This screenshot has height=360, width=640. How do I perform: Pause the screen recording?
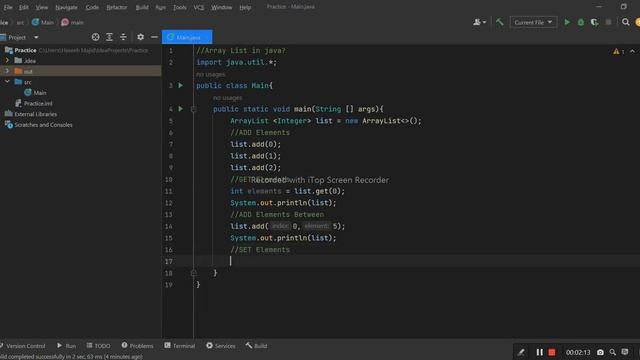[539, 352]
